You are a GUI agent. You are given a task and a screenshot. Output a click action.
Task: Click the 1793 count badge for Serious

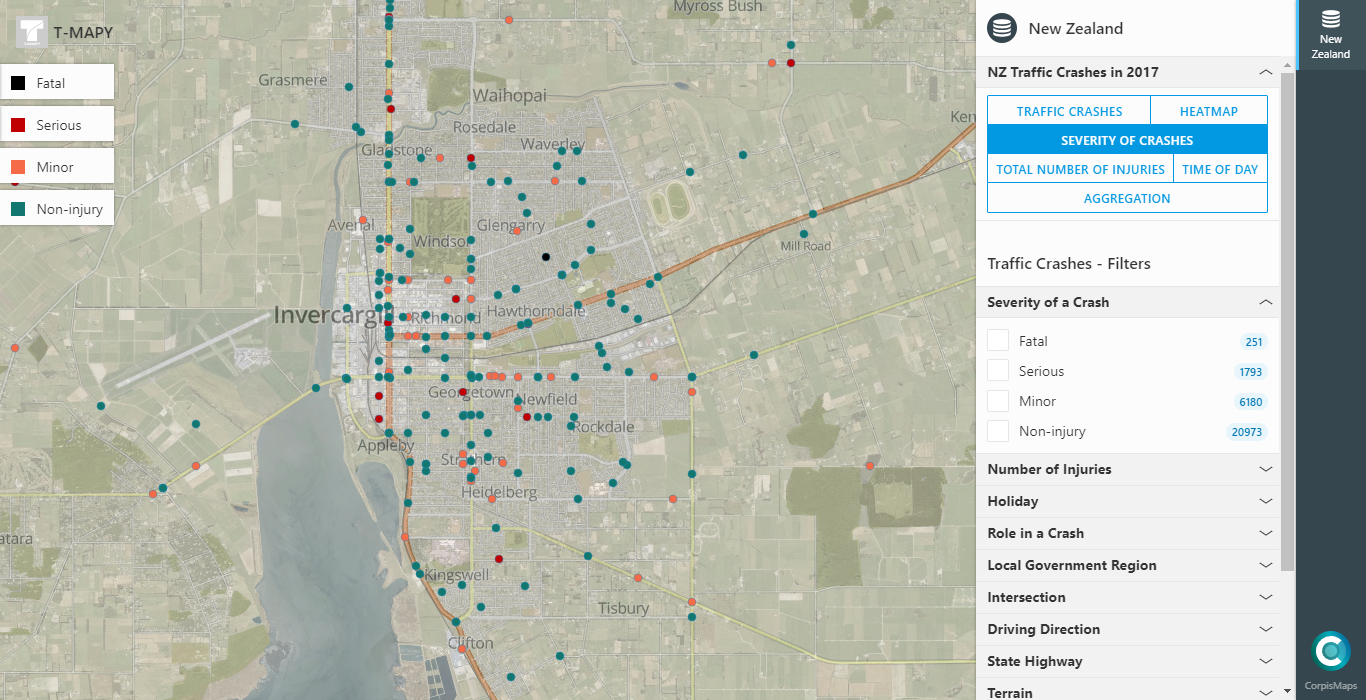point(1250,372)
